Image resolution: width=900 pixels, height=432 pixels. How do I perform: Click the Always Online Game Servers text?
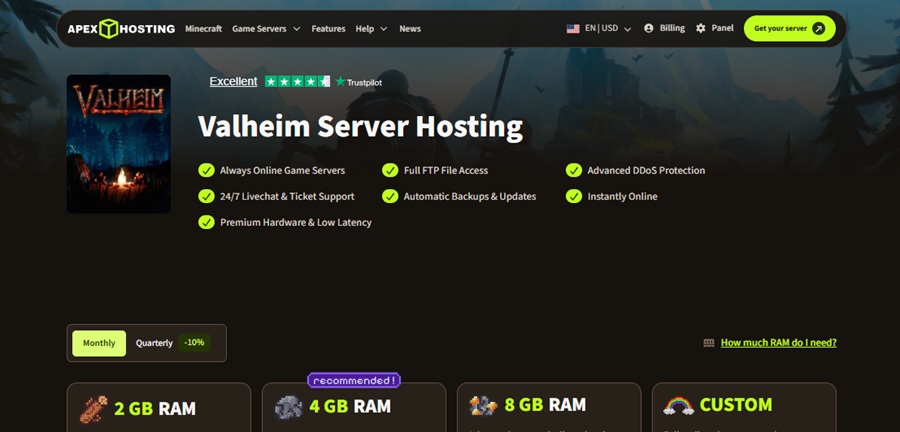(282, 170)
